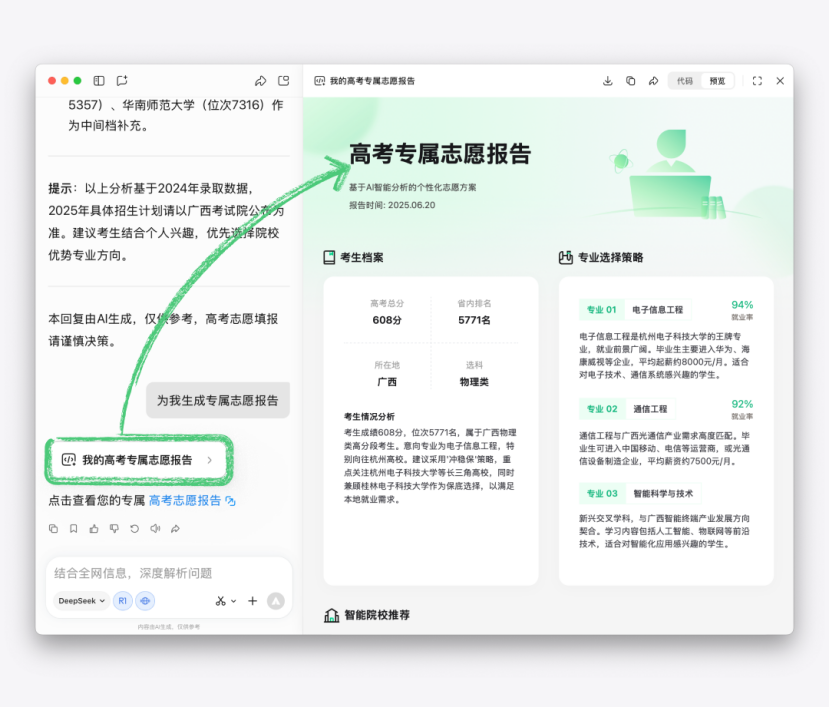Screen dimensions: 830x708
Task: Click the 608分 total score value
Action: point(387,320)
